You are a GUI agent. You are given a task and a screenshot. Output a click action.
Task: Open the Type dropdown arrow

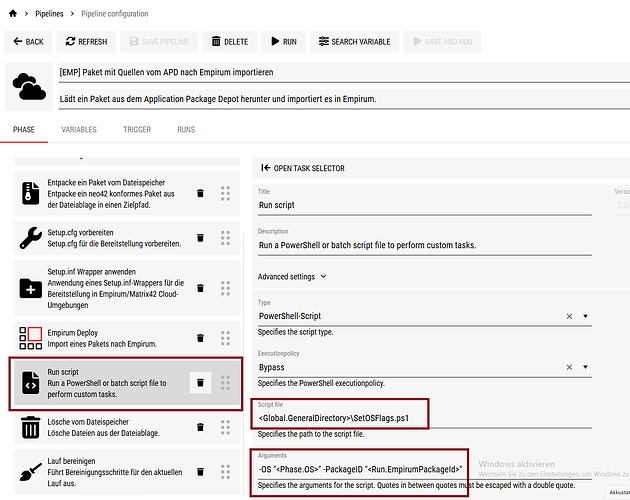click(585, 316)
